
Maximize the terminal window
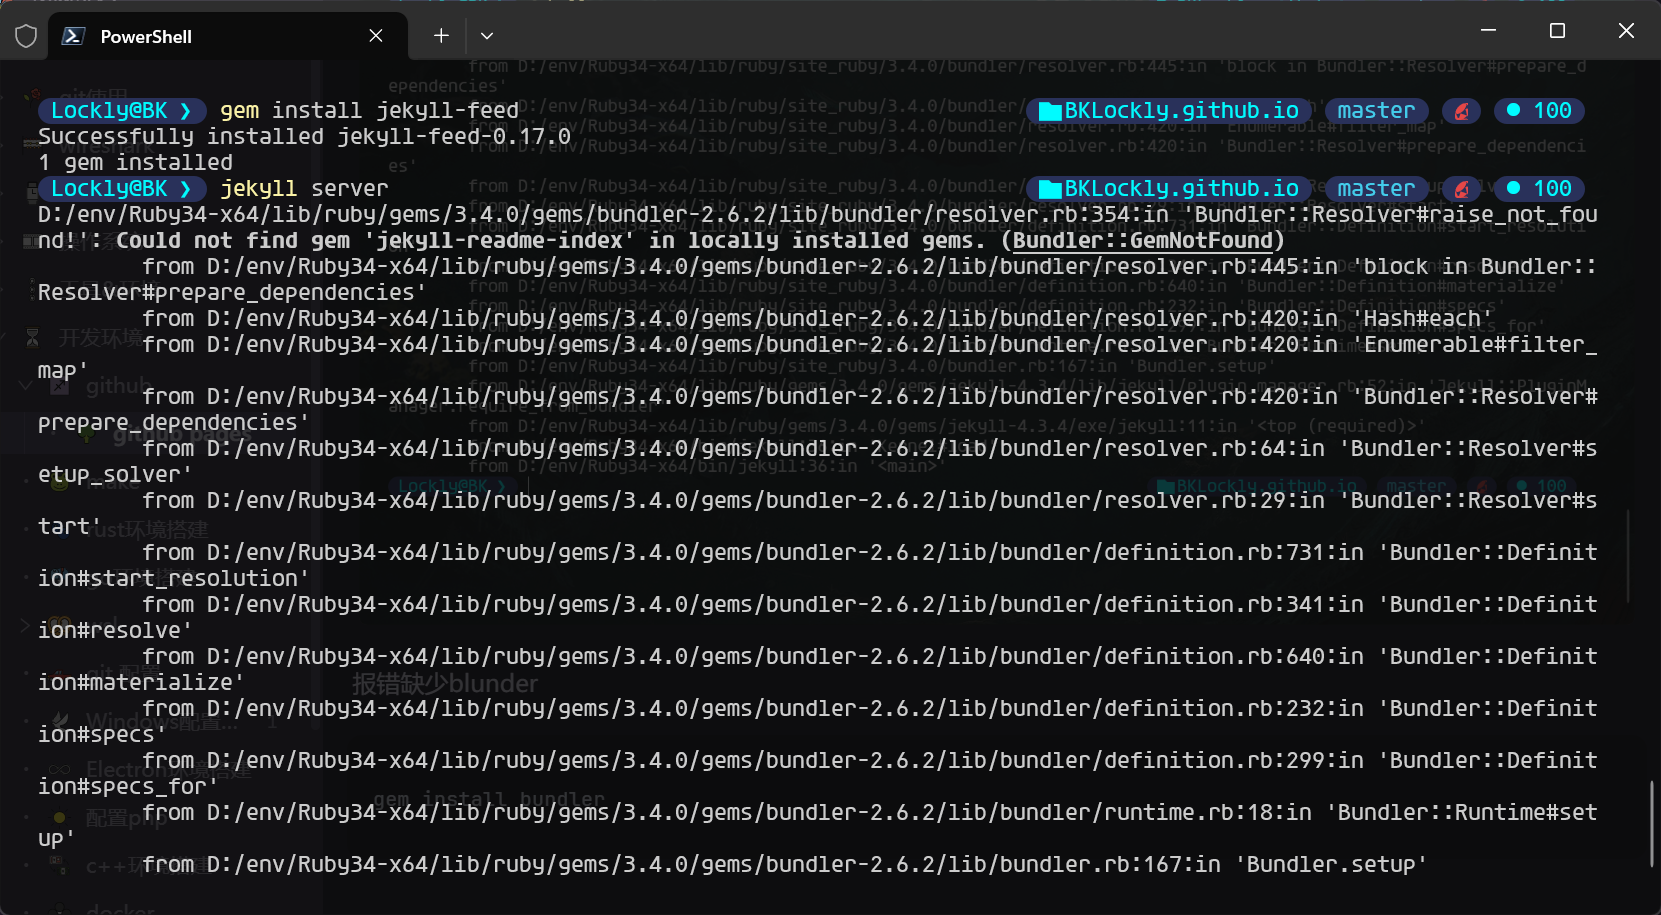[1557, 31]
